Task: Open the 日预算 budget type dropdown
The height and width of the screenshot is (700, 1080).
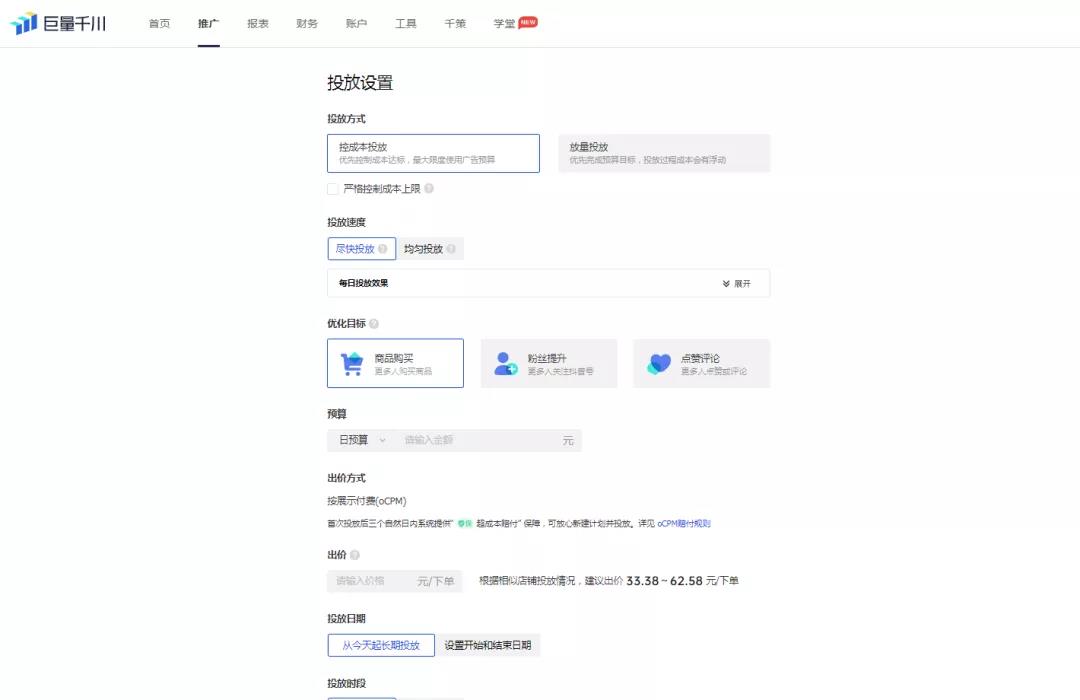Action: click(x=361, y=440)
